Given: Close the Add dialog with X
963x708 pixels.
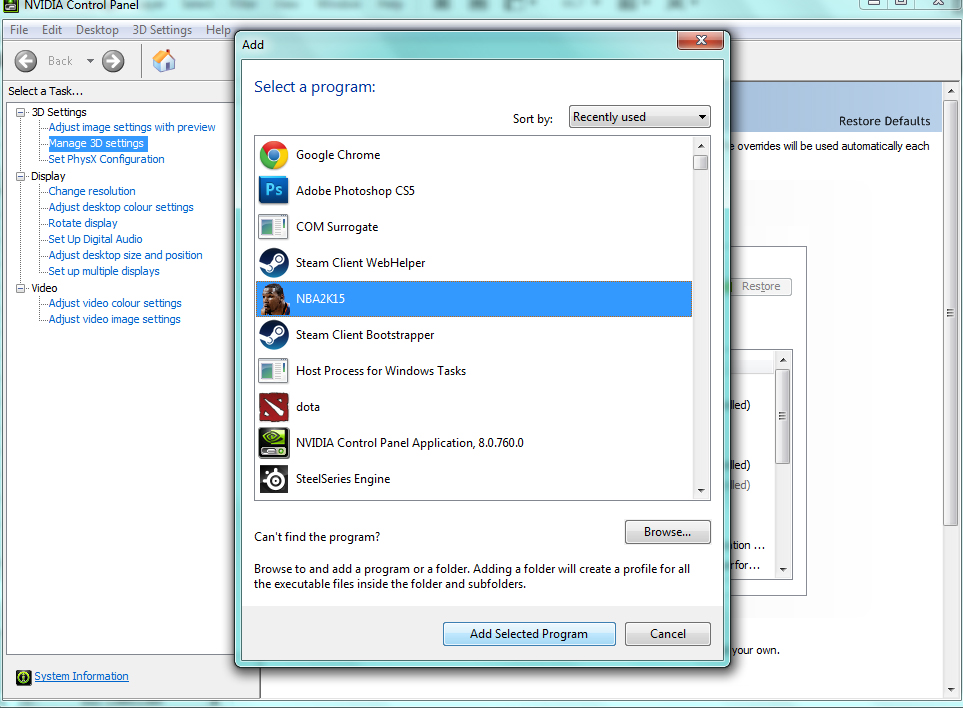Looking at the screenshot, I should pos(701,41).
